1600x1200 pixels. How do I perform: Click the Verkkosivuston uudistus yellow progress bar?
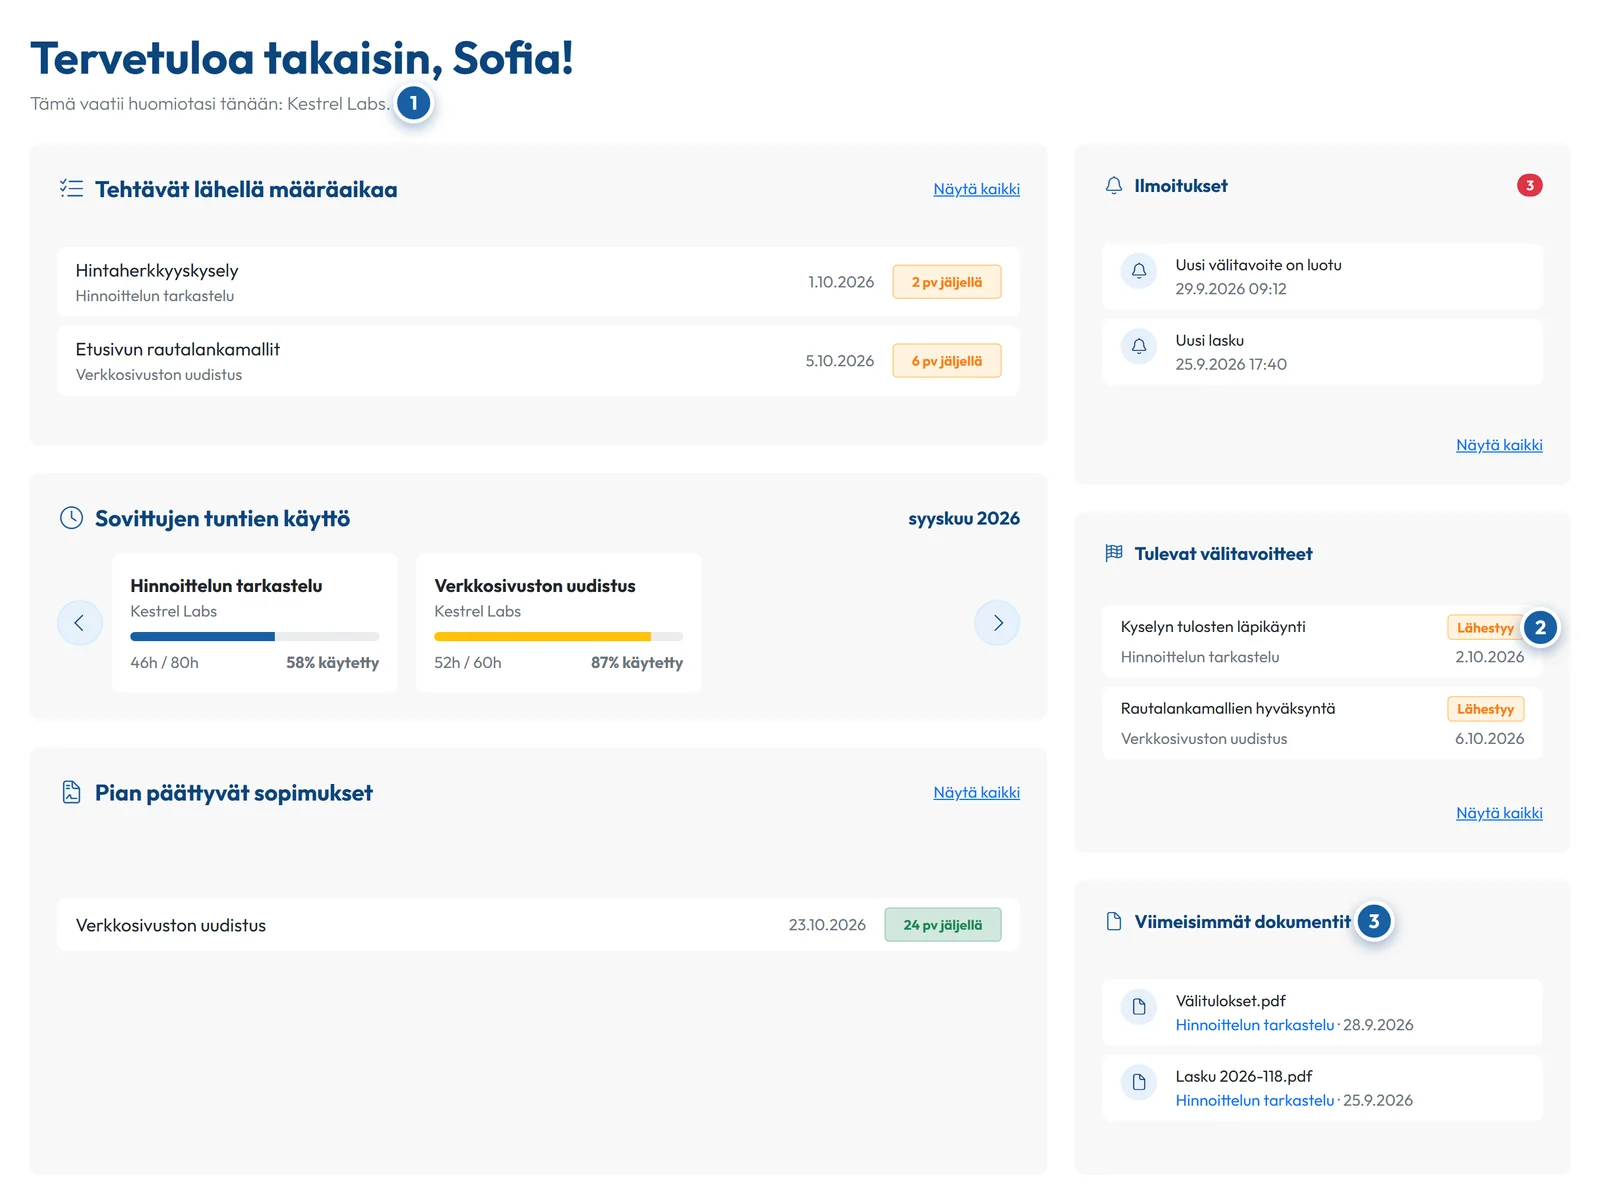pos(559,637)
